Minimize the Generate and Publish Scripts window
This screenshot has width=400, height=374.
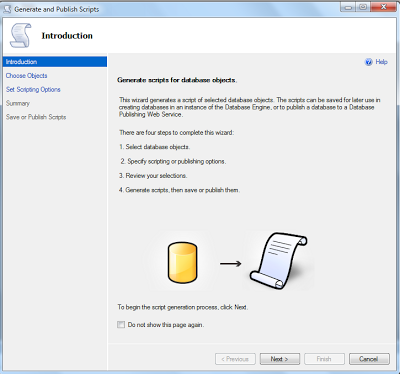click(x=348, y=7)
